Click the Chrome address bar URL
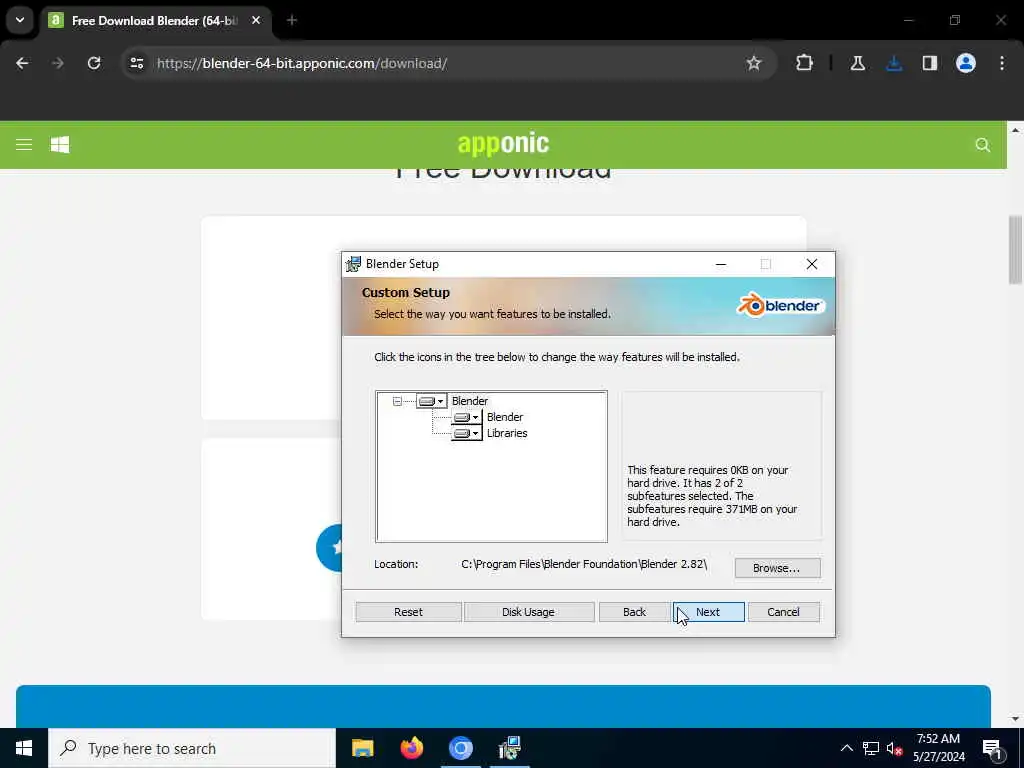 (x=302, y=63)
